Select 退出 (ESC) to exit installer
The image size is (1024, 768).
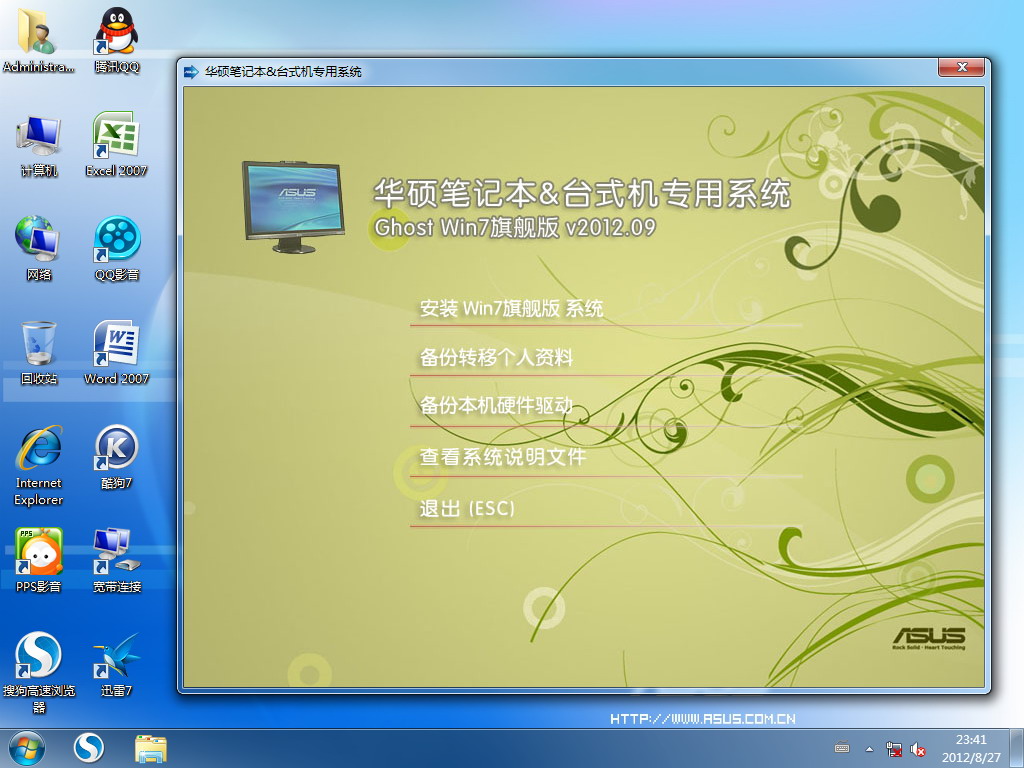[467, 508]
